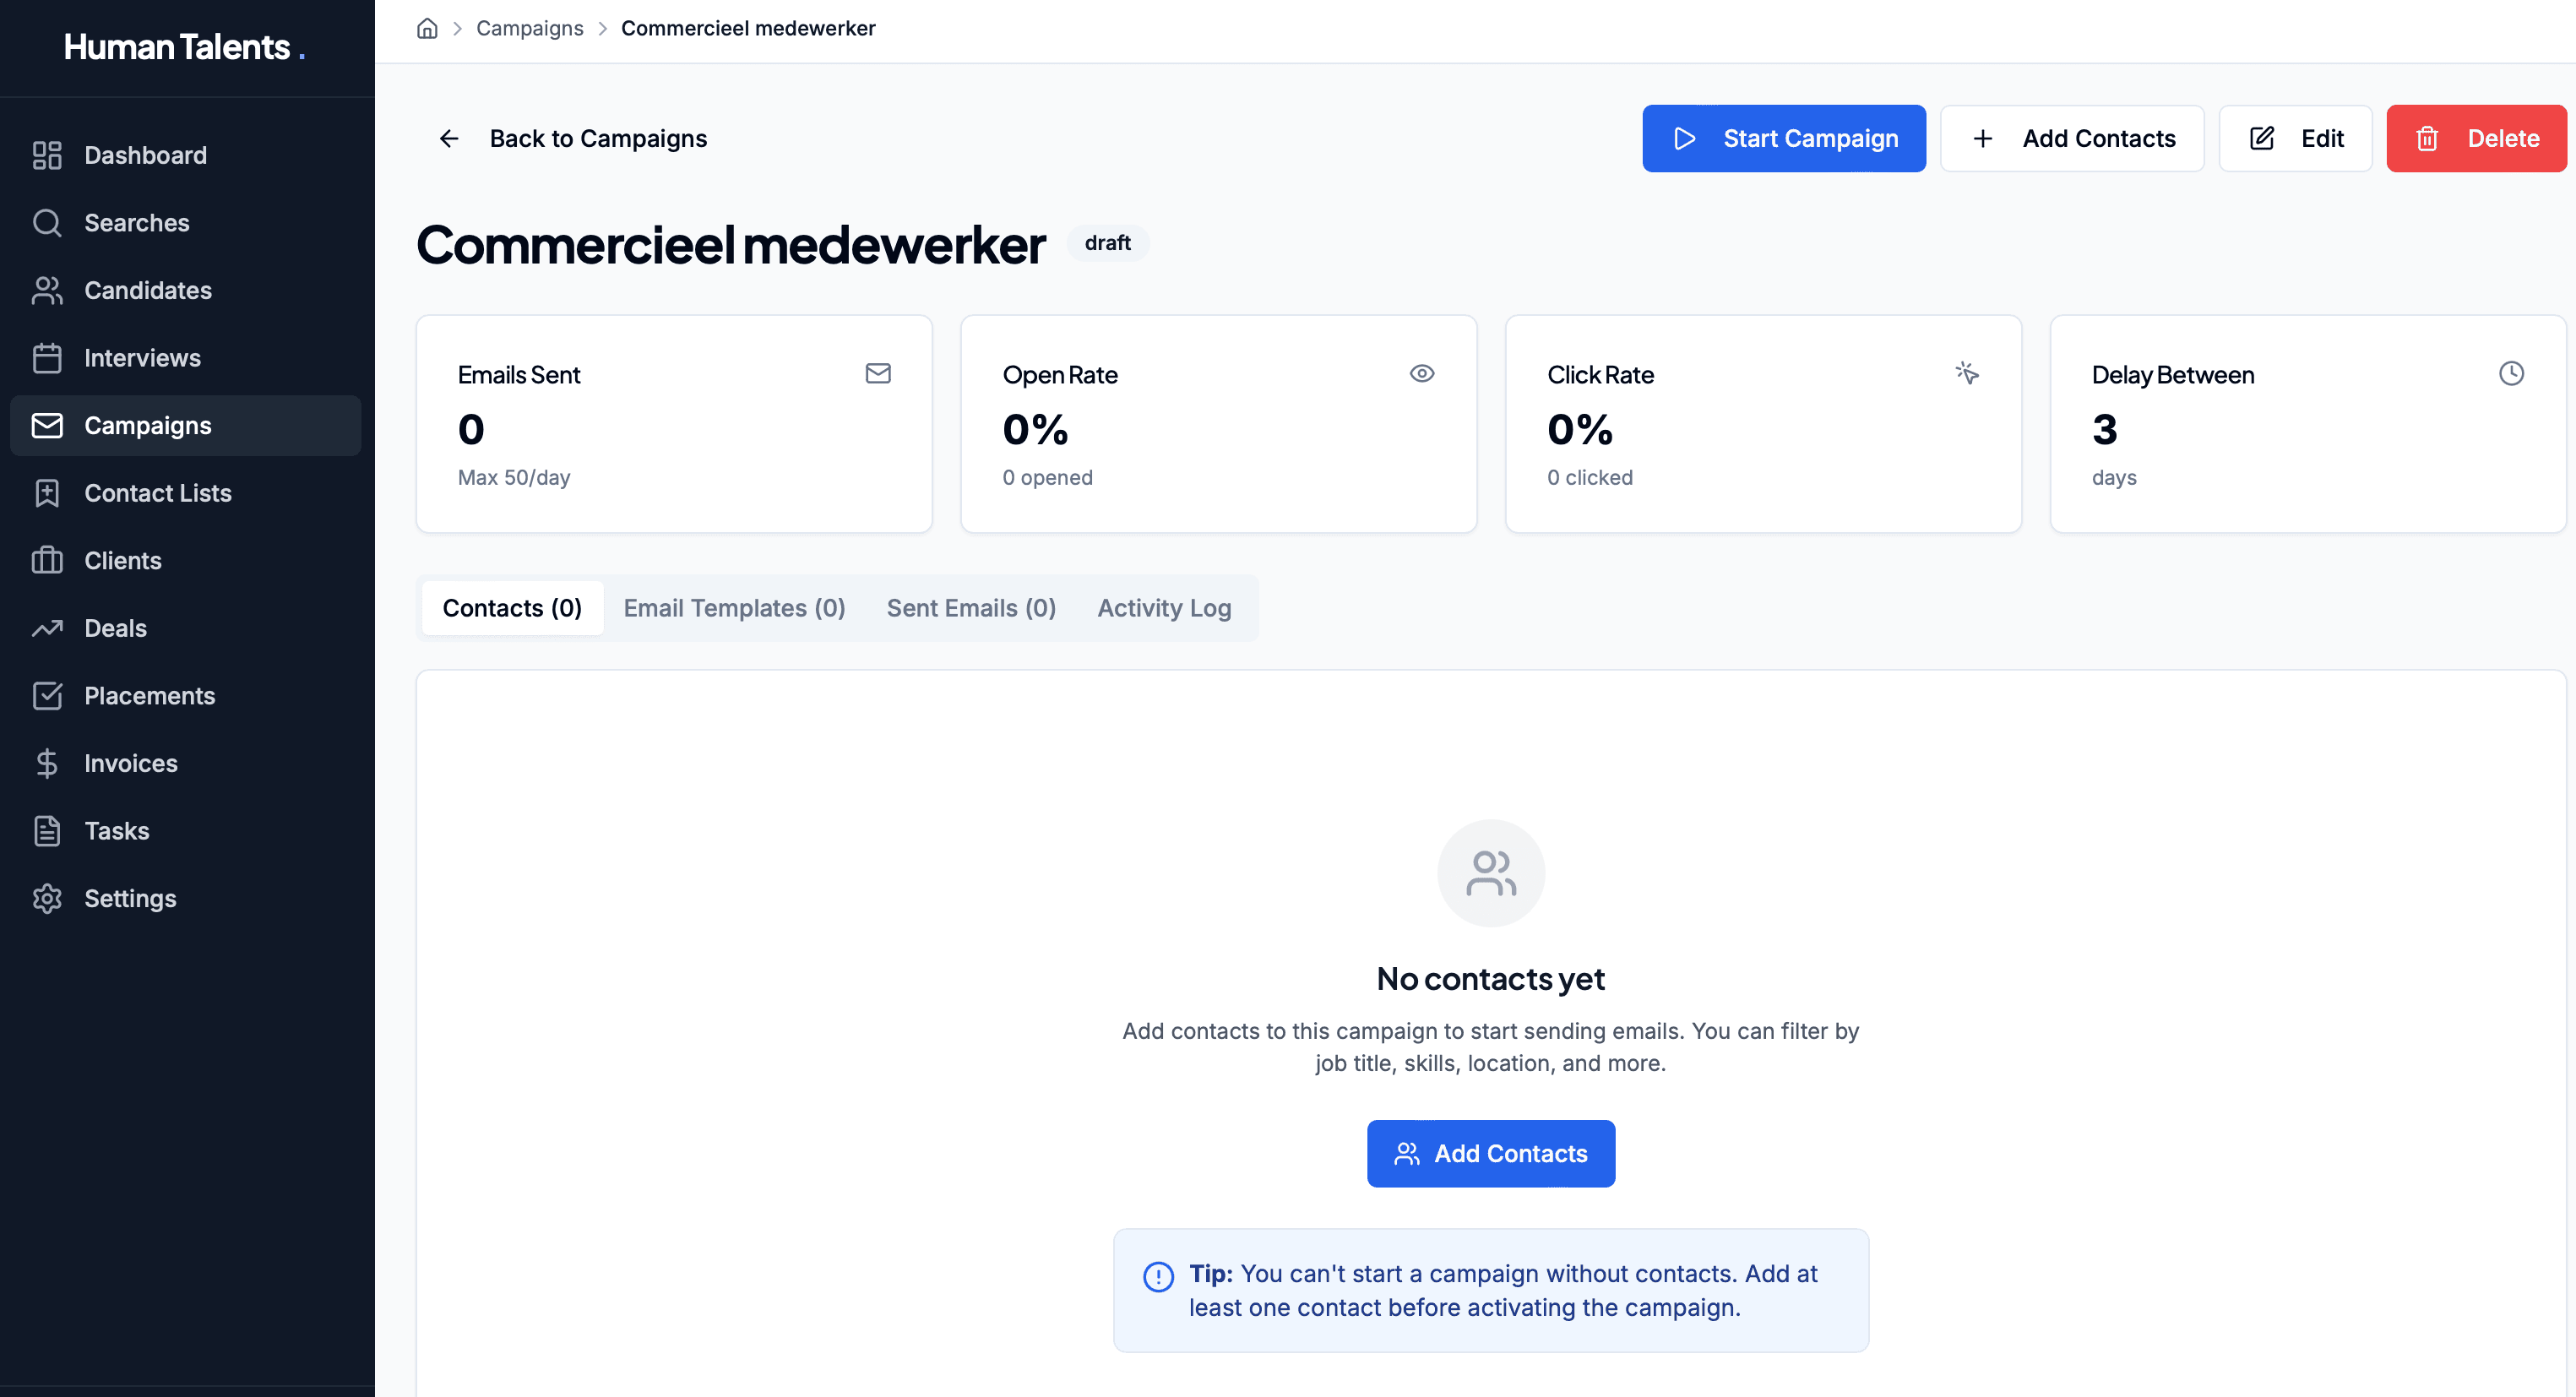Open the Invoices dollar icon
The width and height of the screenshot is (2576, 1397).
[x=47, y=763]
